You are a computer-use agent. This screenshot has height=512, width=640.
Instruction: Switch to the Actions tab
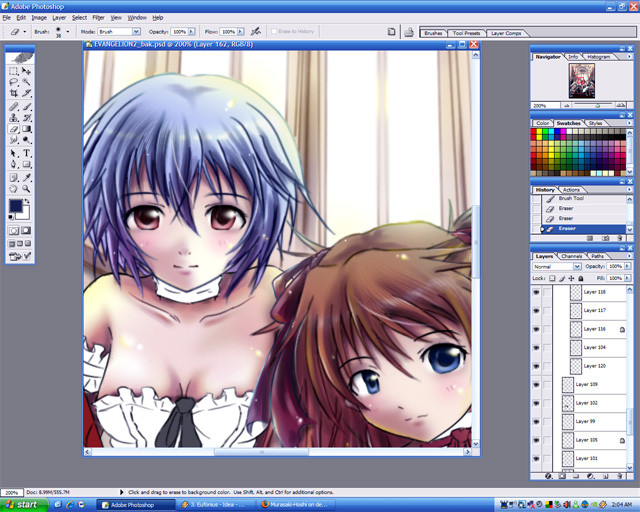coord(571,190)
